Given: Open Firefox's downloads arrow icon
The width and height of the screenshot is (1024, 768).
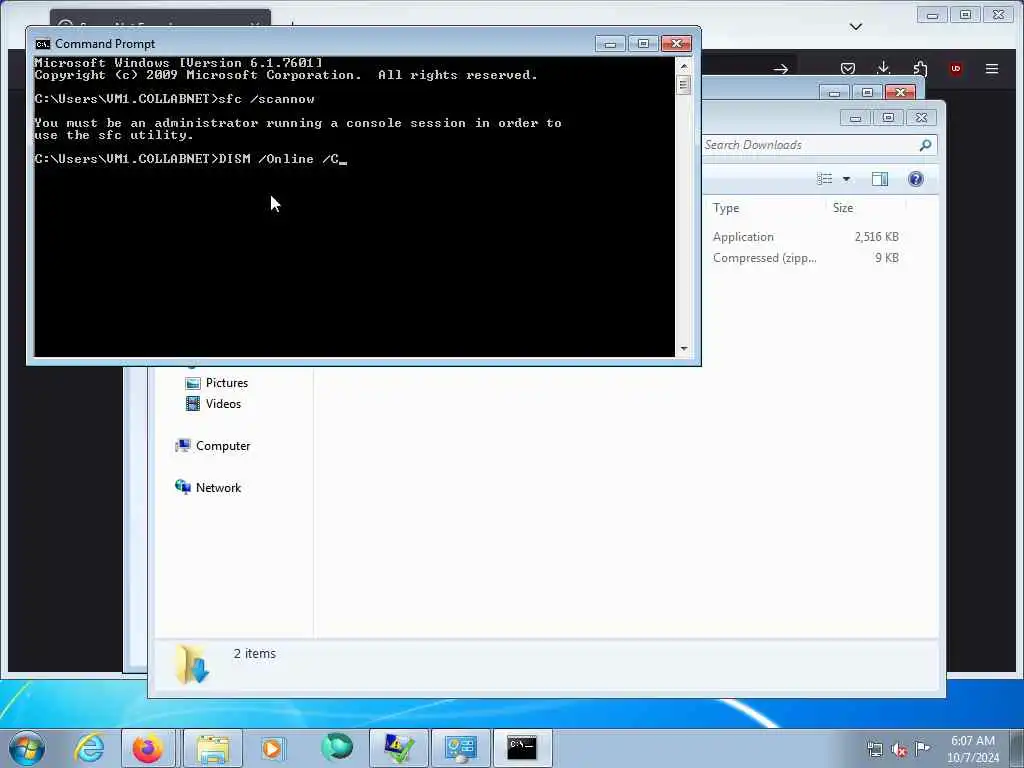Looking at the screenshot, I should pyautogui.click(x=884, y=68).
